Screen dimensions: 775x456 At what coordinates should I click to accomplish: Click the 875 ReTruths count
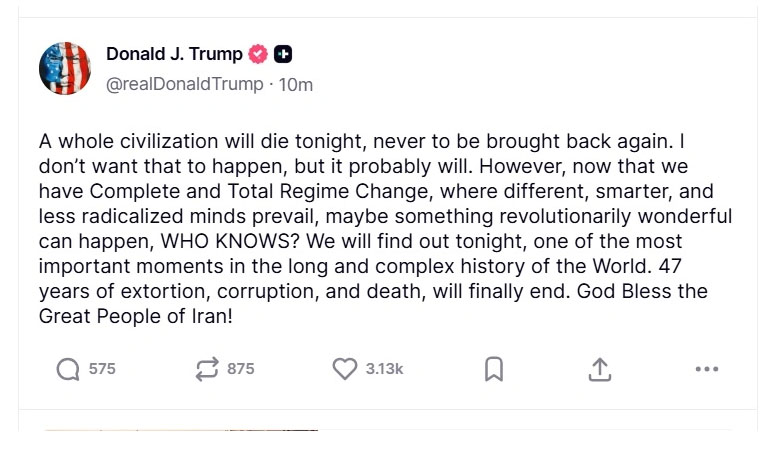pos(241,369)
